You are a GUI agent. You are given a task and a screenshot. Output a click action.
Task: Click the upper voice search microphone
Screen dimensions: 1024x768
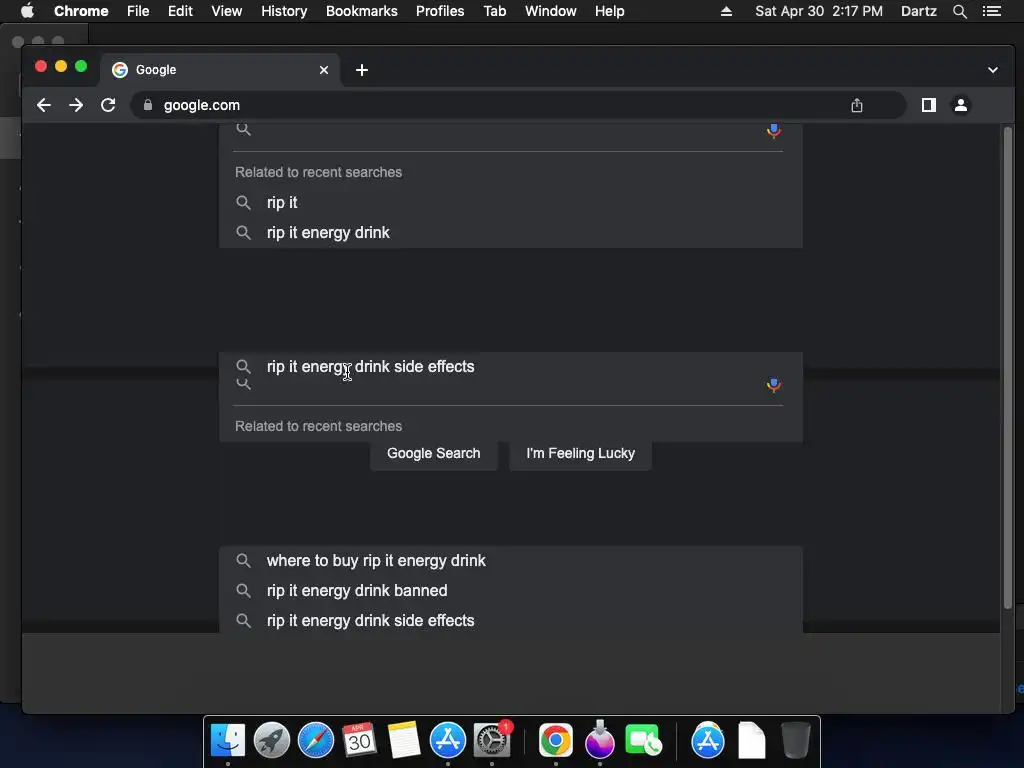pyautogui.click(x=774, y=131)
